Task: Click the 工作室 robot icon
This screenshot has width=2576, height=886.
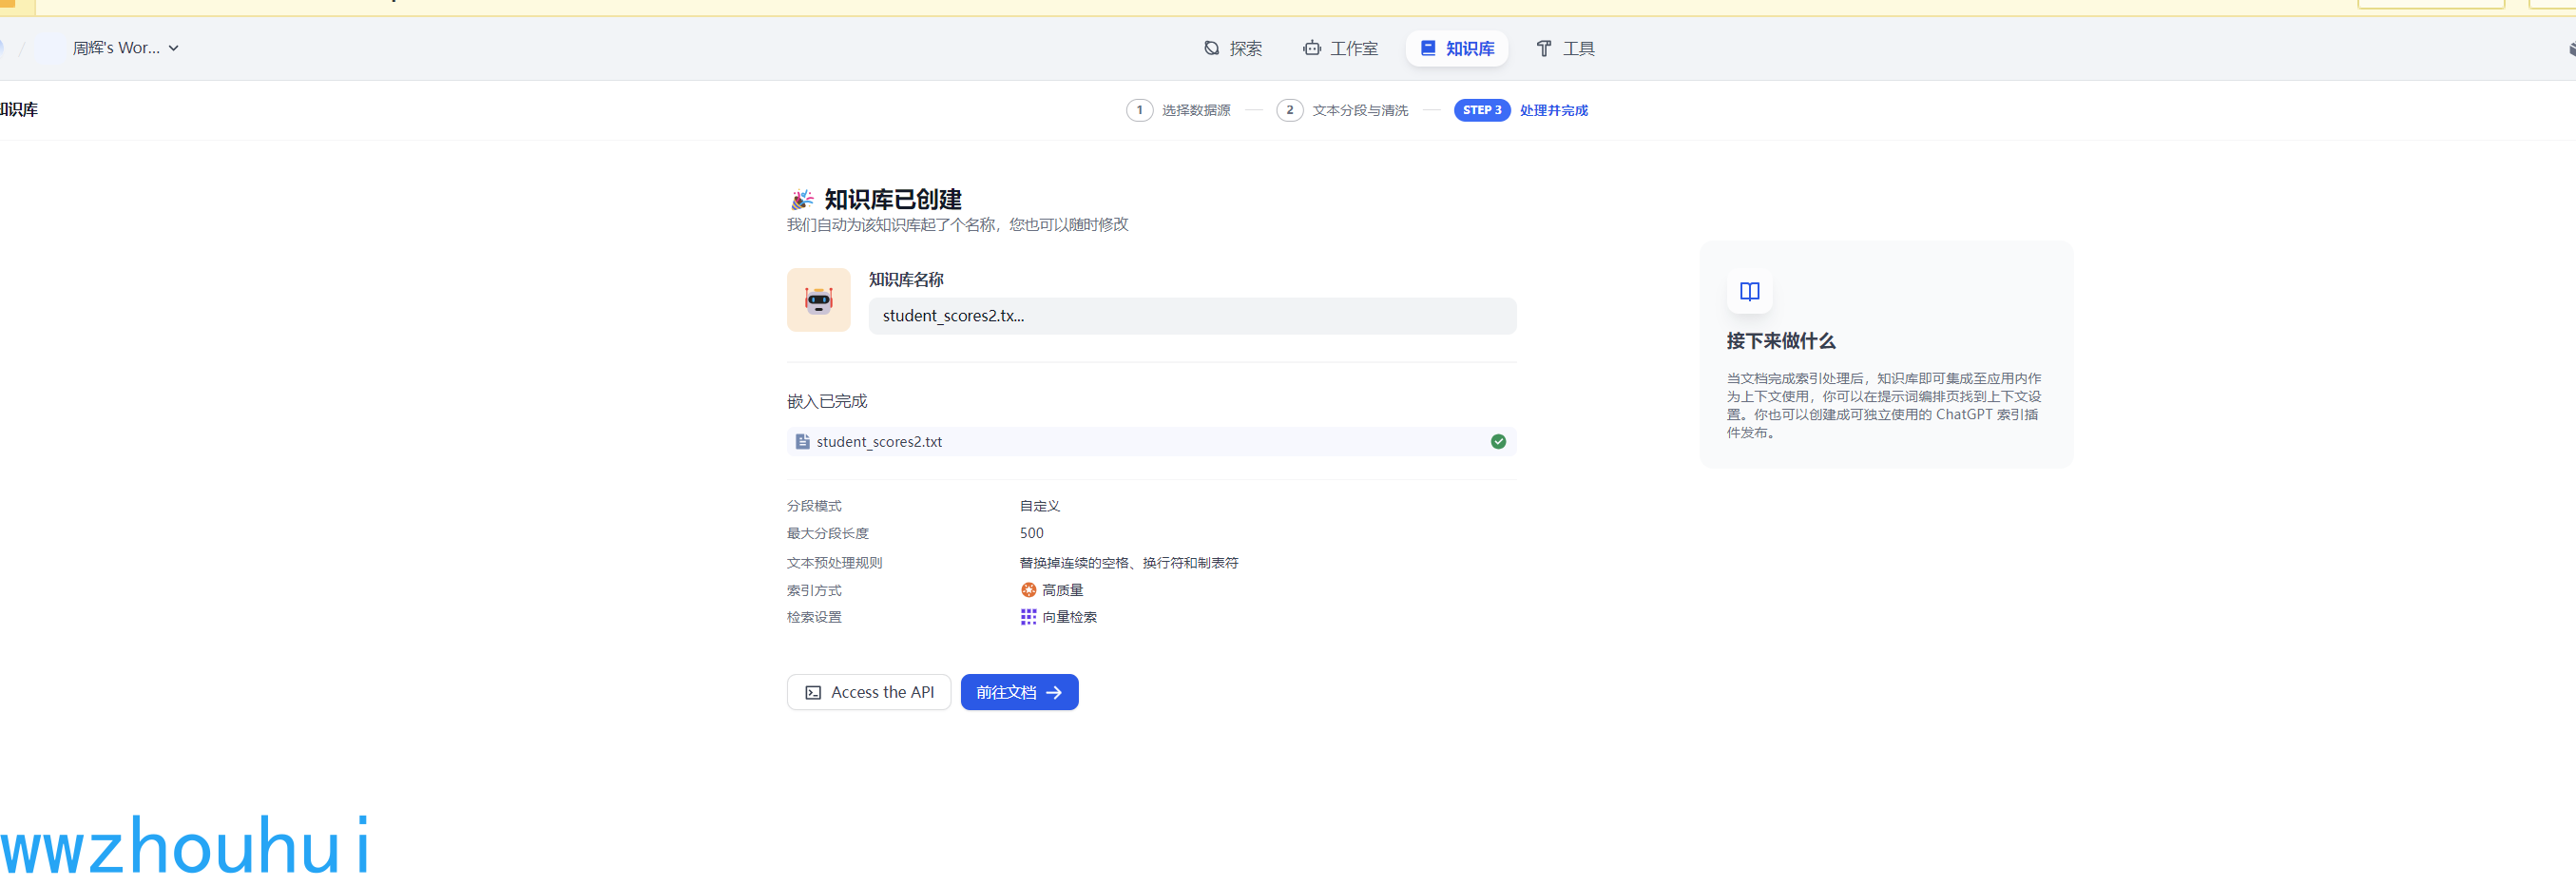Action: click(1311, 48)
